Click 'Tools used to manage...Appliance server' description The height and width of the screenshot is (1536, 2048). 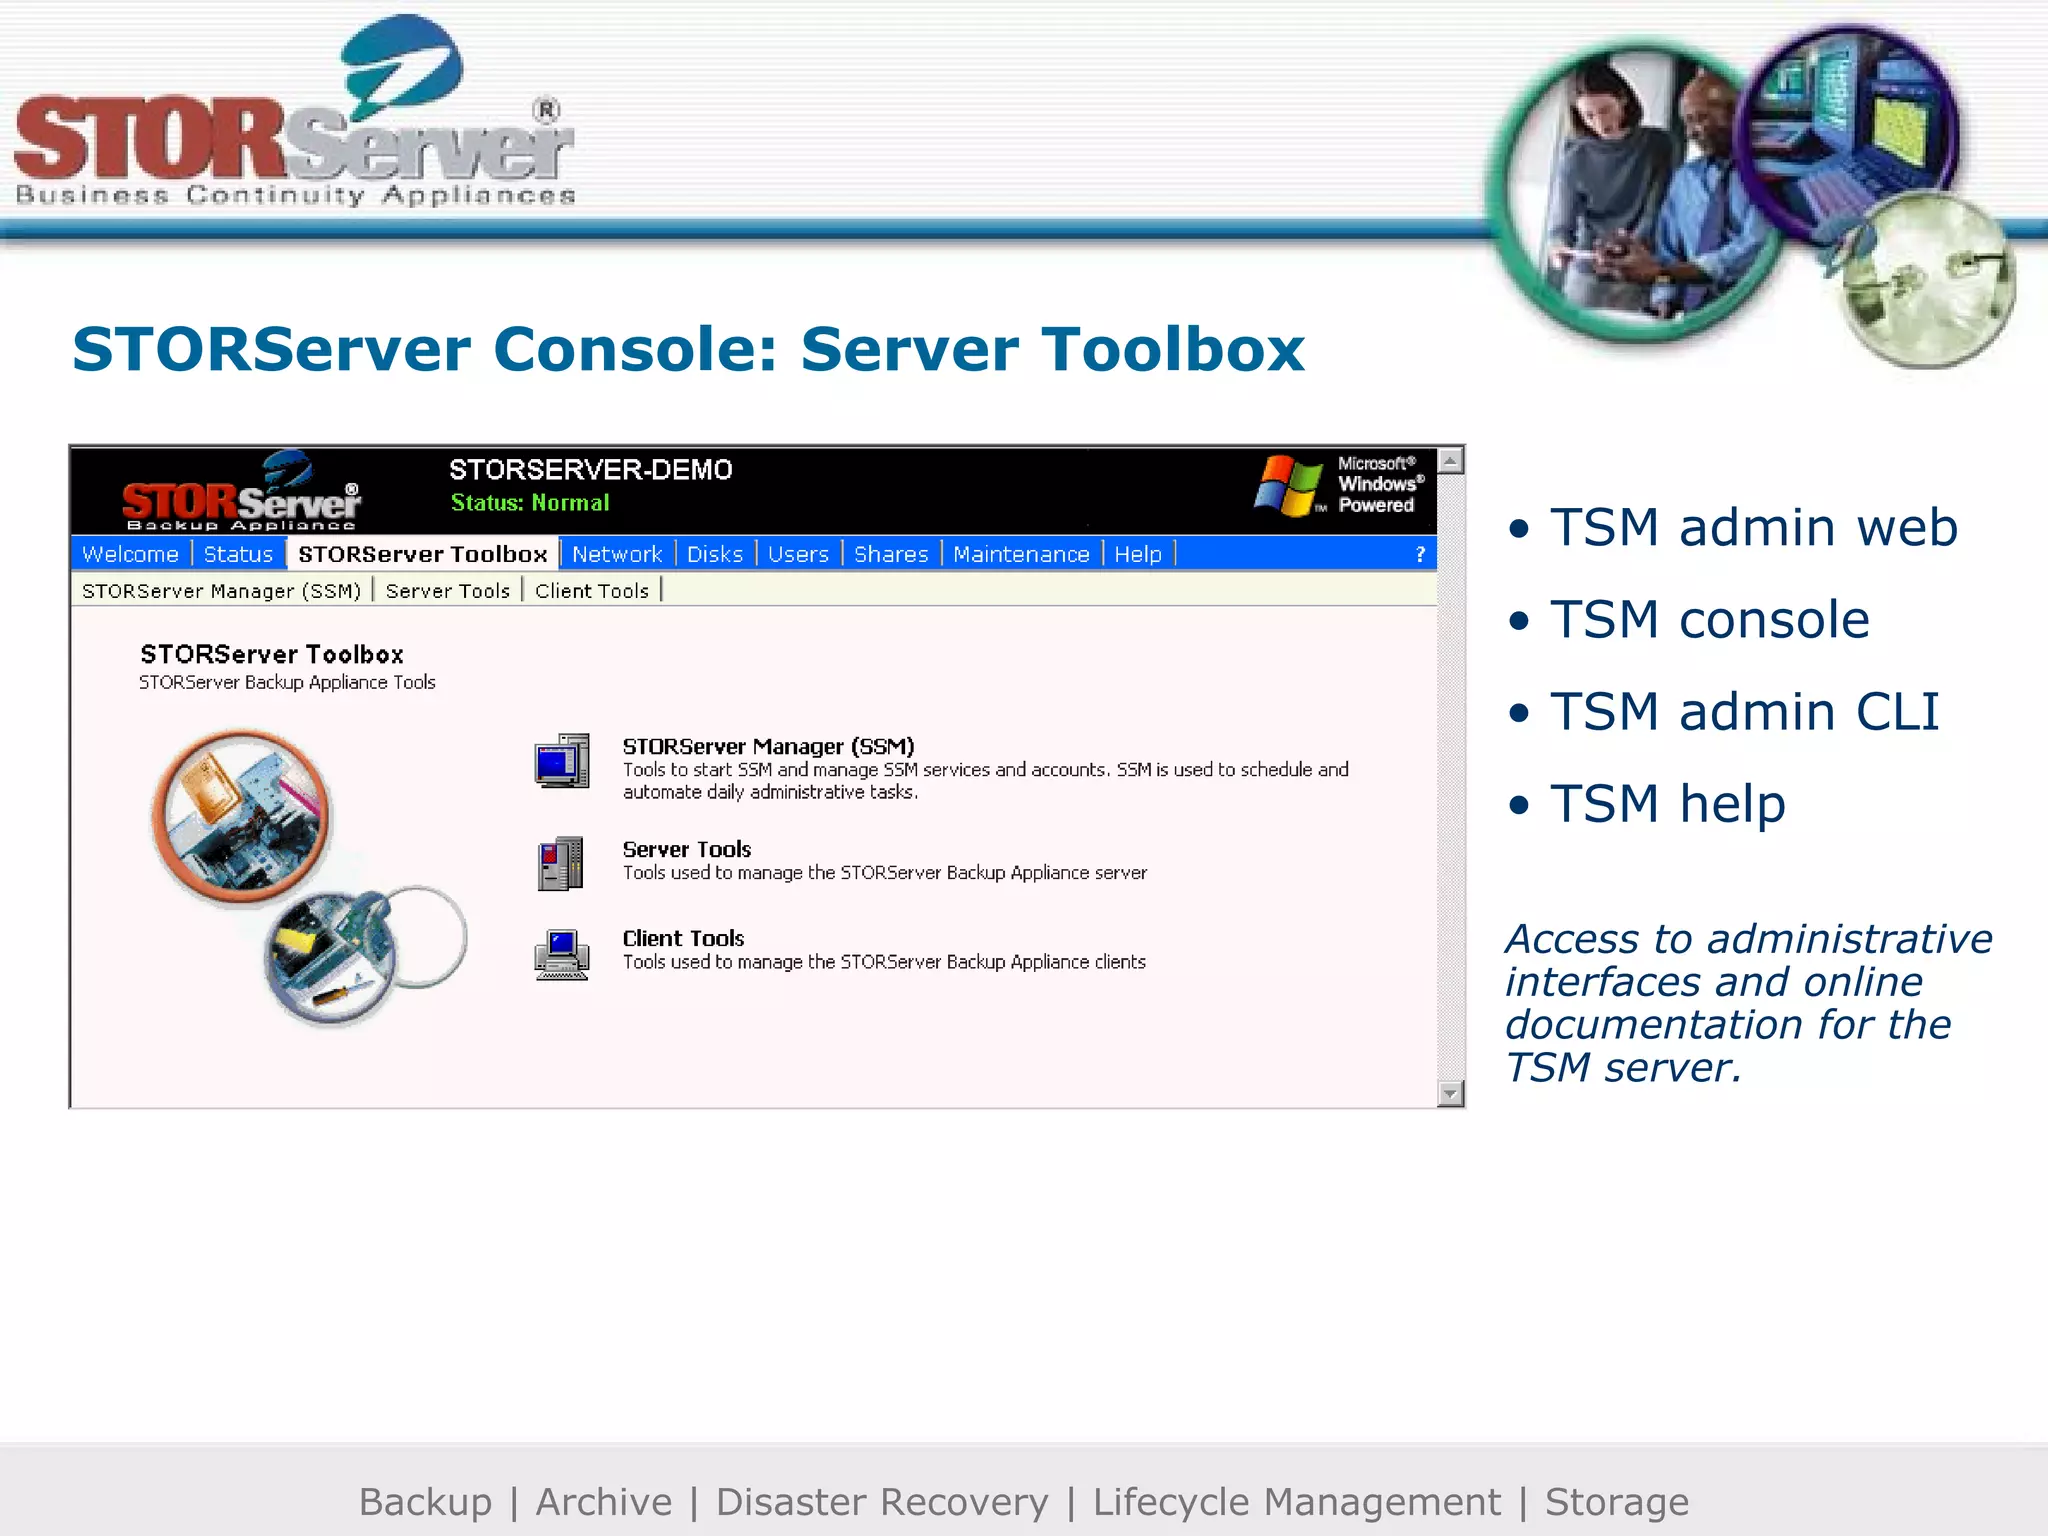tap(885, 873)
